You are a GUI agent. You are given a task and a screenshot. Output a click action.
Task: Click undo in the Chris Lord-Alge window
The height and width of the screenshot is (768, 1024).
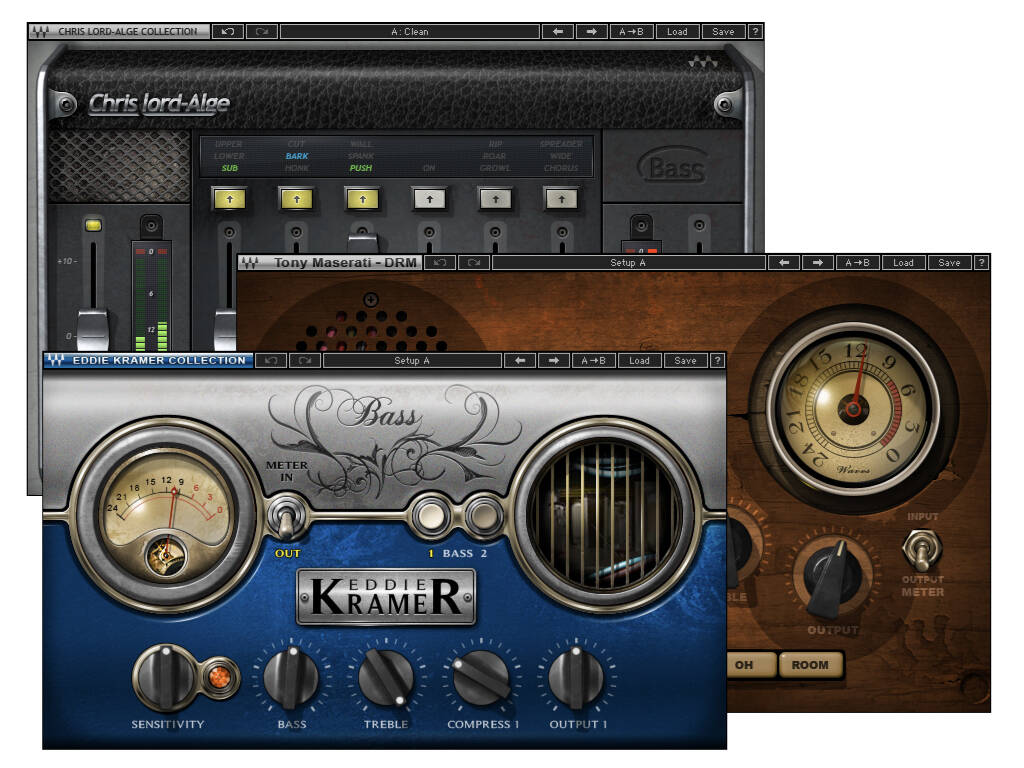click(227, 31)
